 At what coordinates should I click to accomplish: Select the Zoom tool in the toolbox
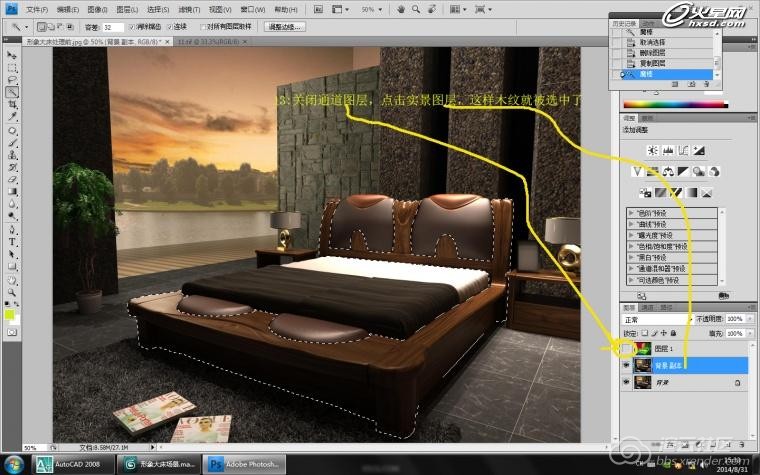point(12,292)
